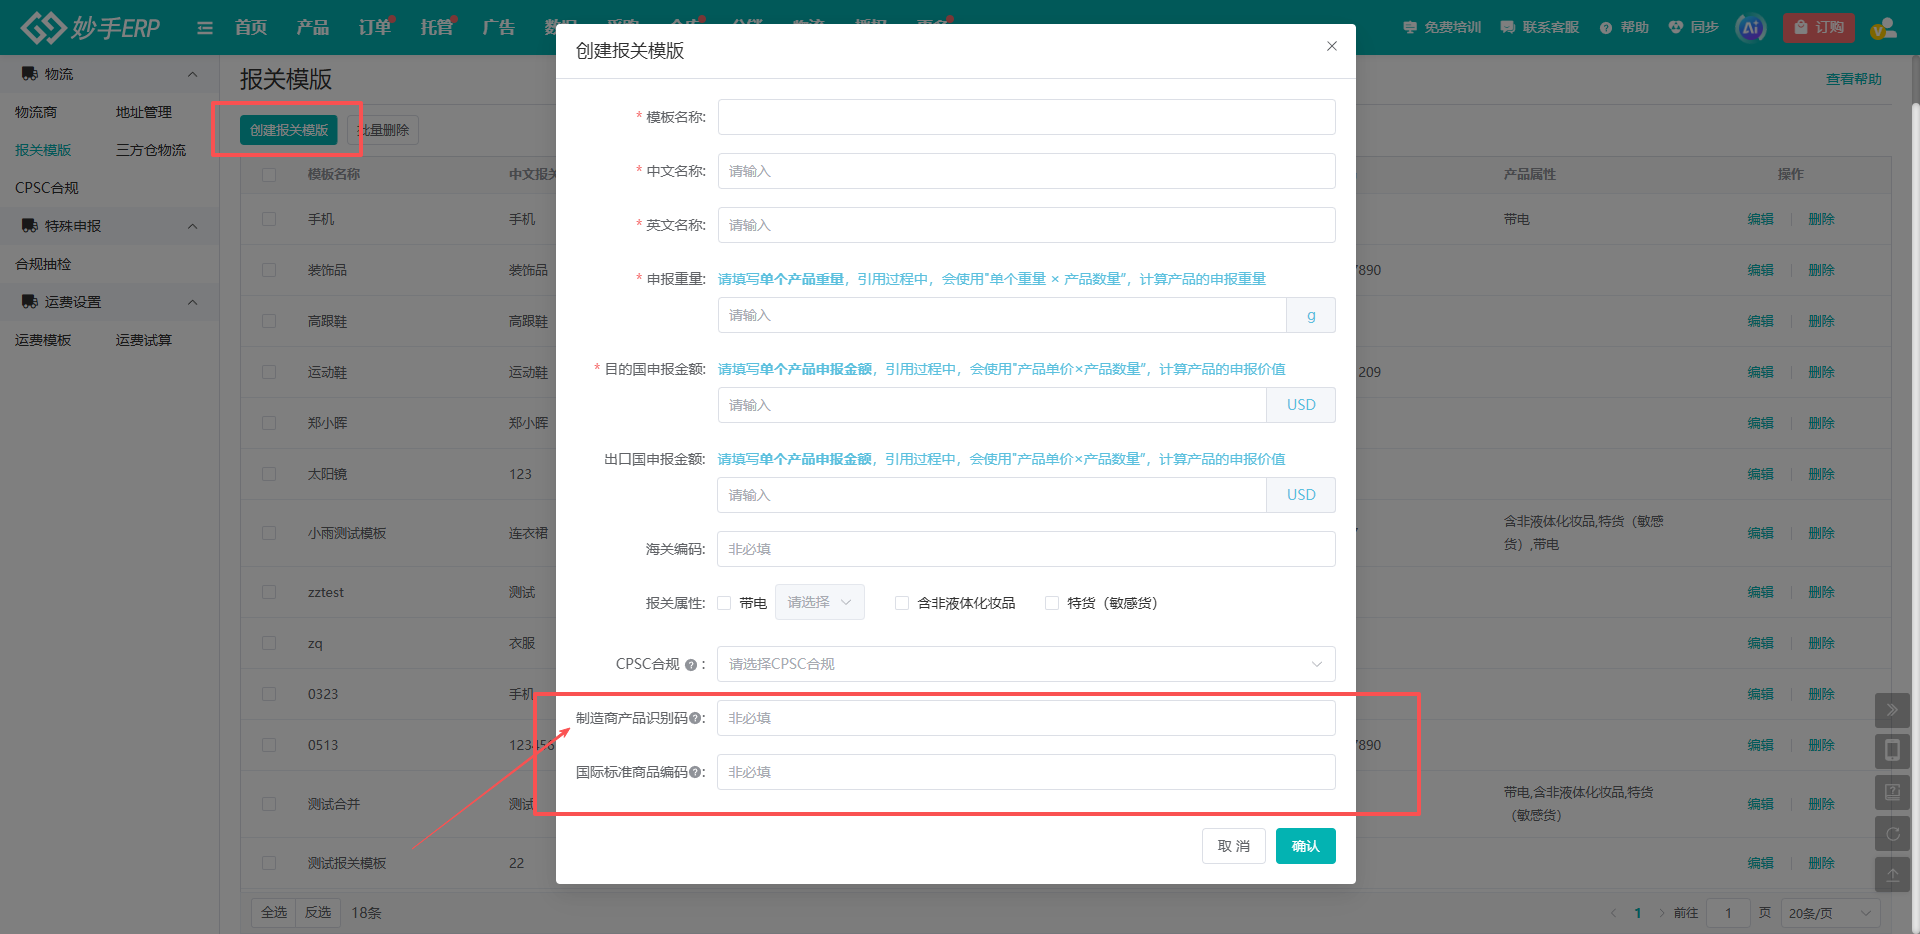
Task: Open the 产品 top menu
Action: [313, 28]
